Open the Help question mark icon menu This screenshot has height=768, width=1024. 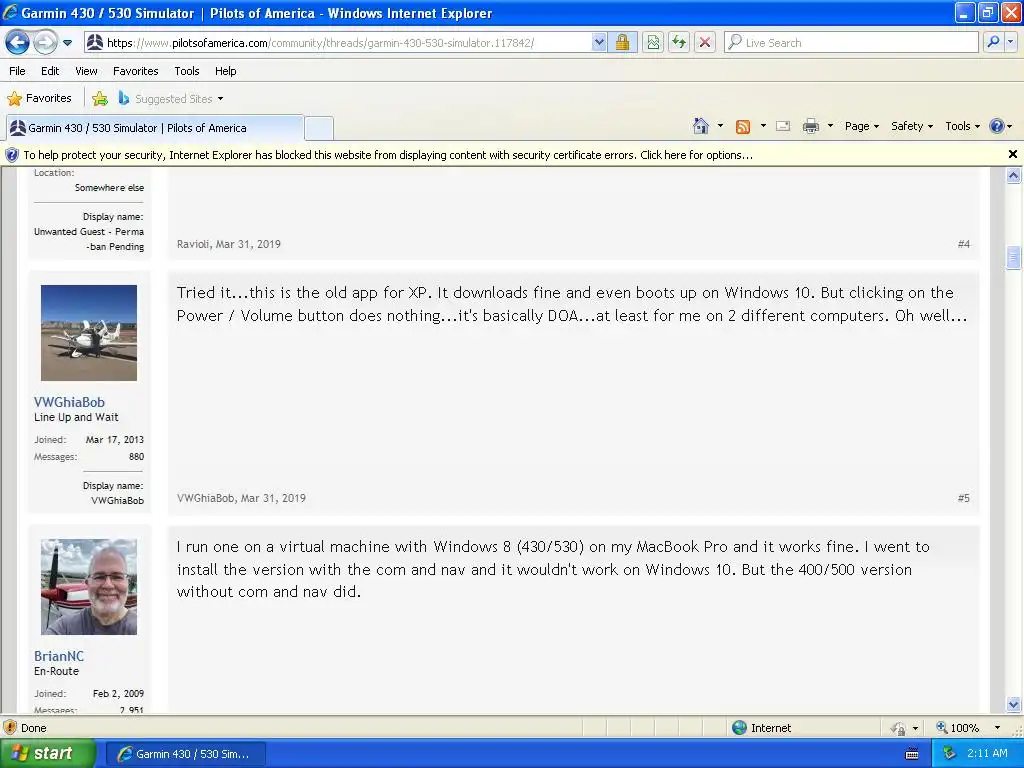pos(1000,126)
